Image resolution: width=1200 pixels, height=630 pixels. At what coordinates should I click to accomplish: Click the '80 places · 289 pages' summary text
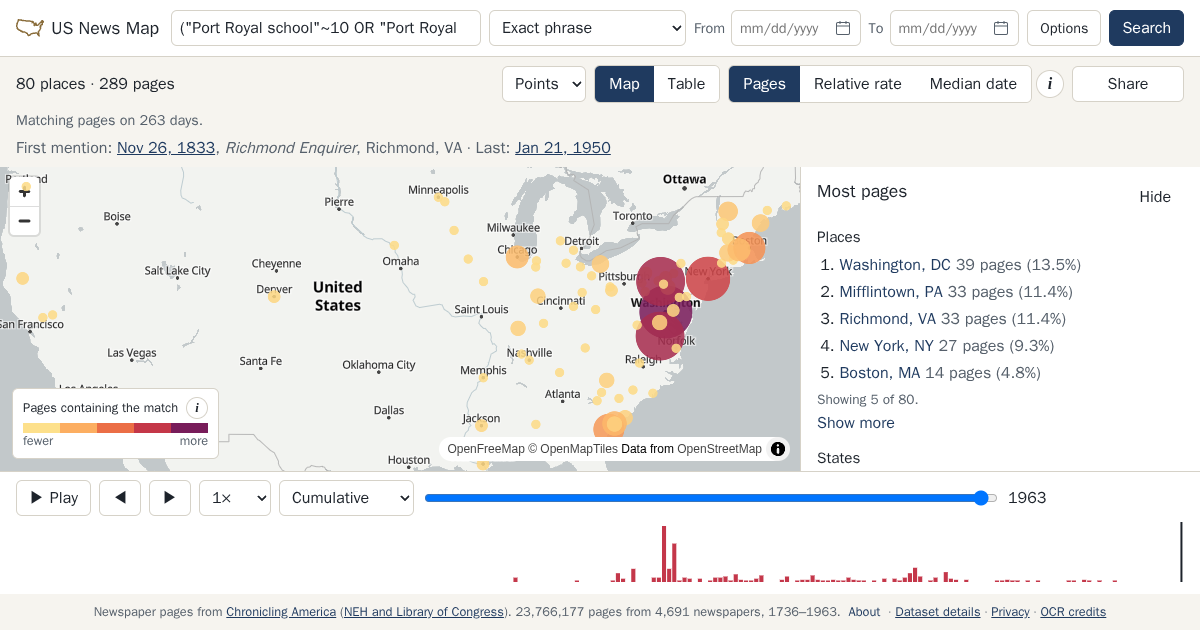tap(95, 84)
